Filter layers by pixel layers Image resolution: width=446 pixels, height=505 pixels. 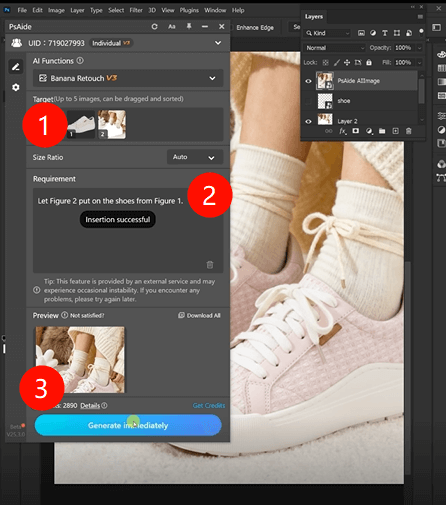tap(361, 33)
